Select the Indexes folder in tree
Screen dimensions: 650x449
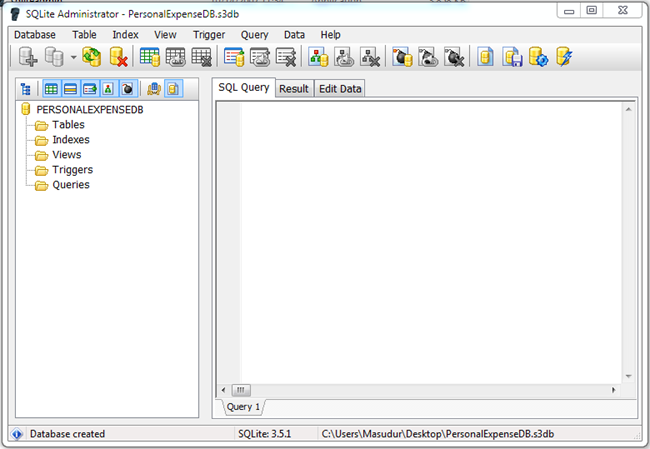click(x=71, y=140)
